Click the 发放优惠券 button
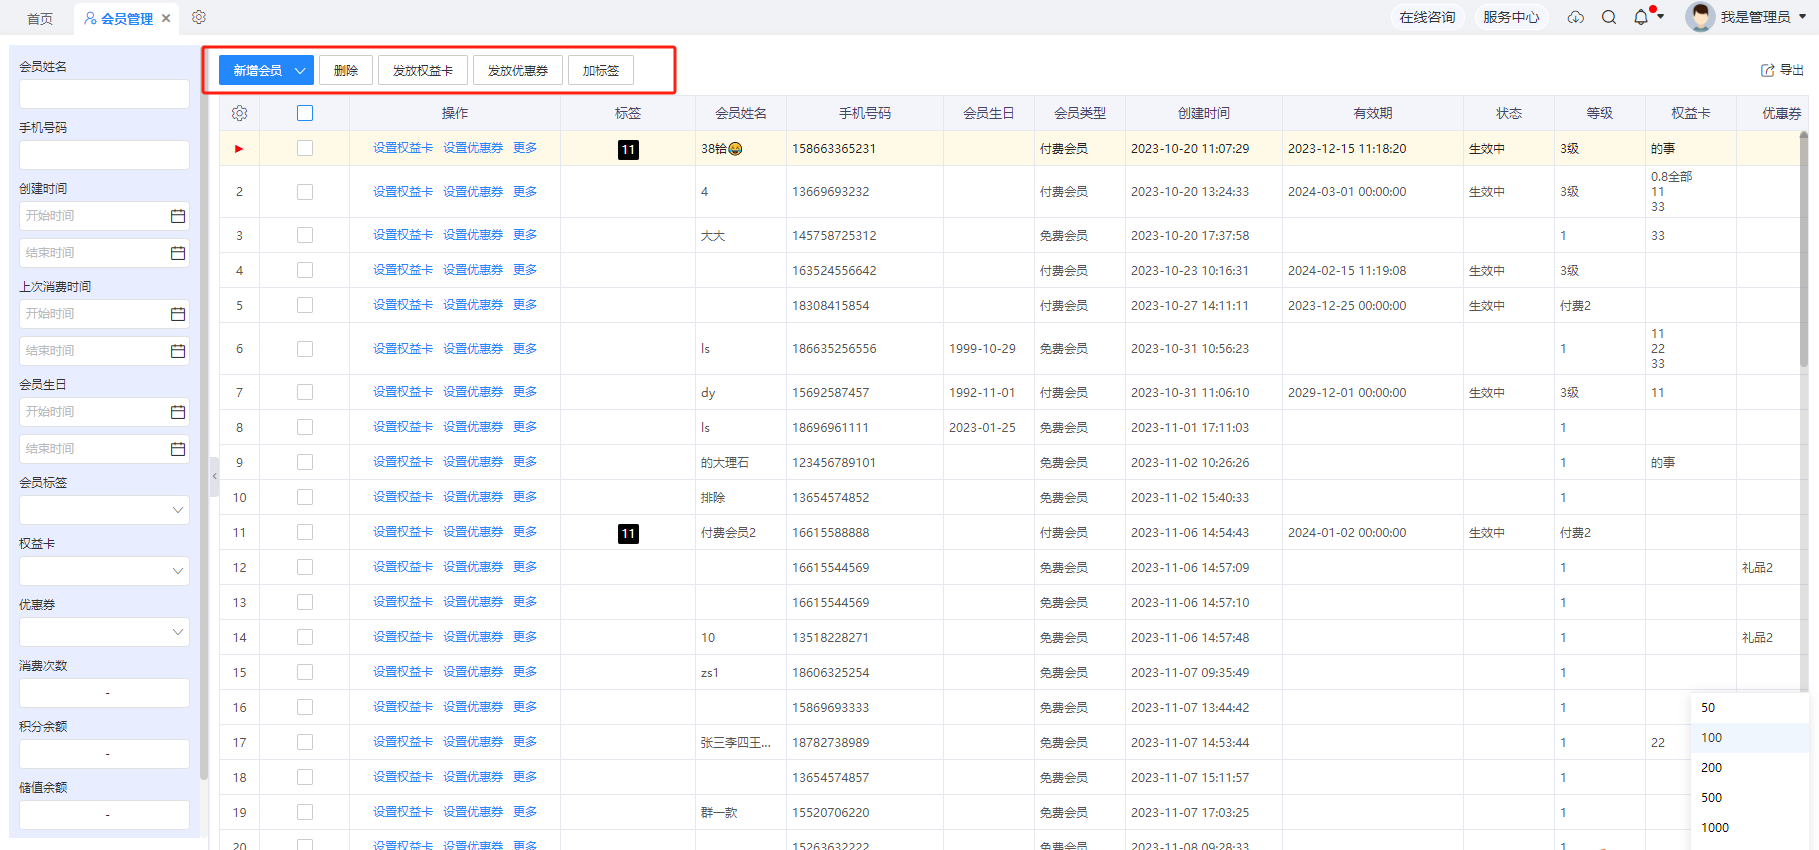Image resolution: width=1819 pixels, height=850 pixels. click(x=517, y=71)
